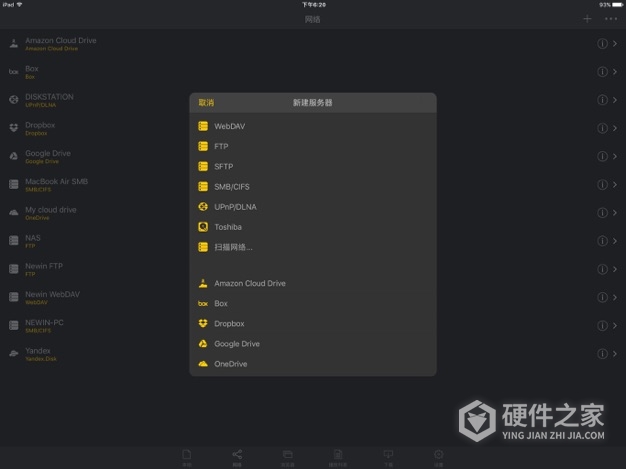
Task: Click the Newin FTP row chevron
Action: [x=615, y=269]
